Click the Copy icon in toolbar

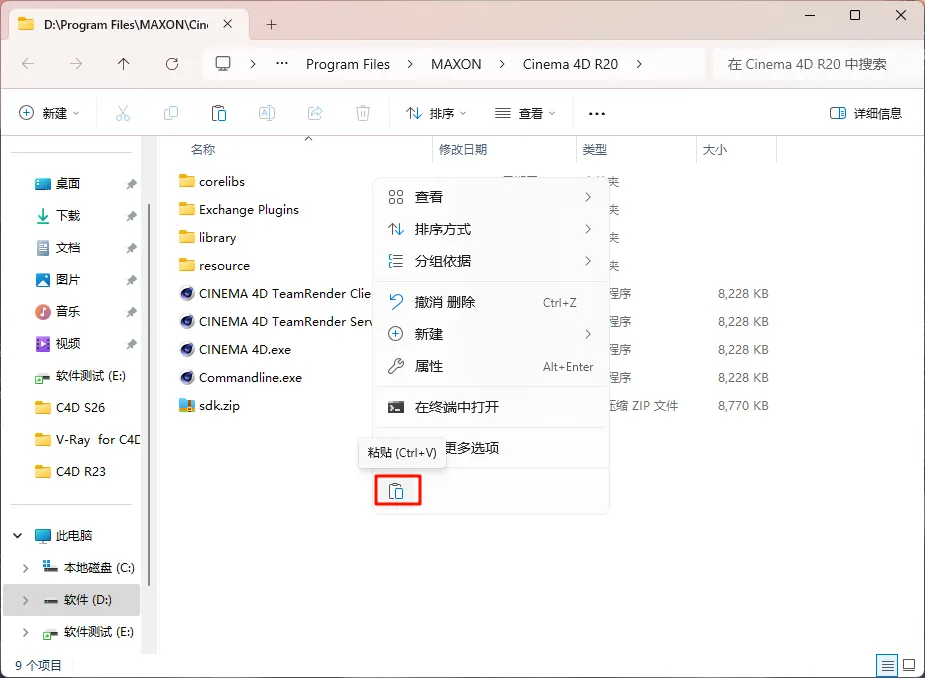point(170,113)
